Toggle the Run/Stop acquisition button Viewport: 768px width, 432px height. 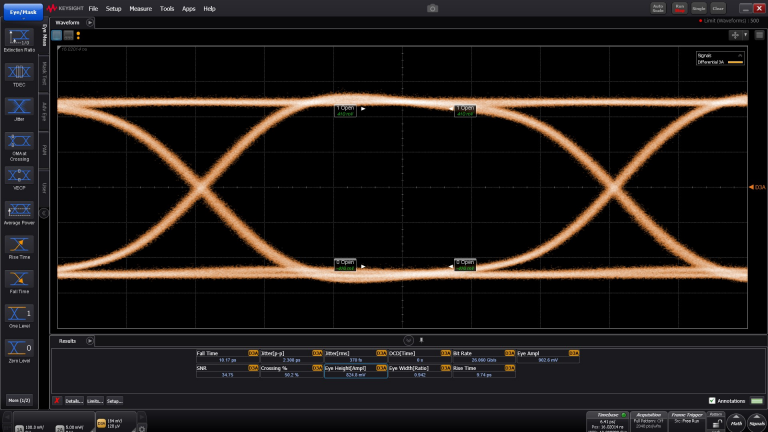point(679,7)
